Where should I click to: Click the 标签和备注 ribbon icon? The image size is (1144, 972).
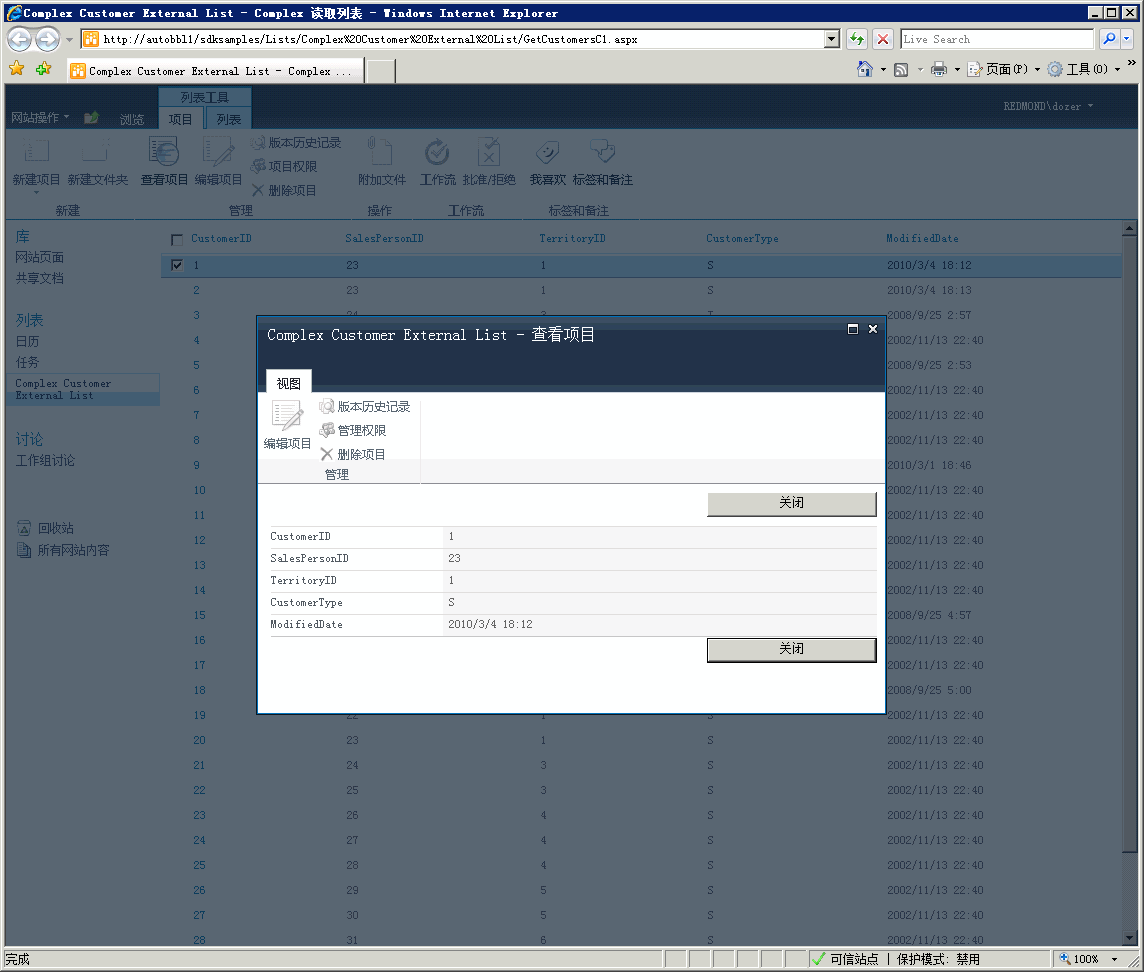point(603,152)
